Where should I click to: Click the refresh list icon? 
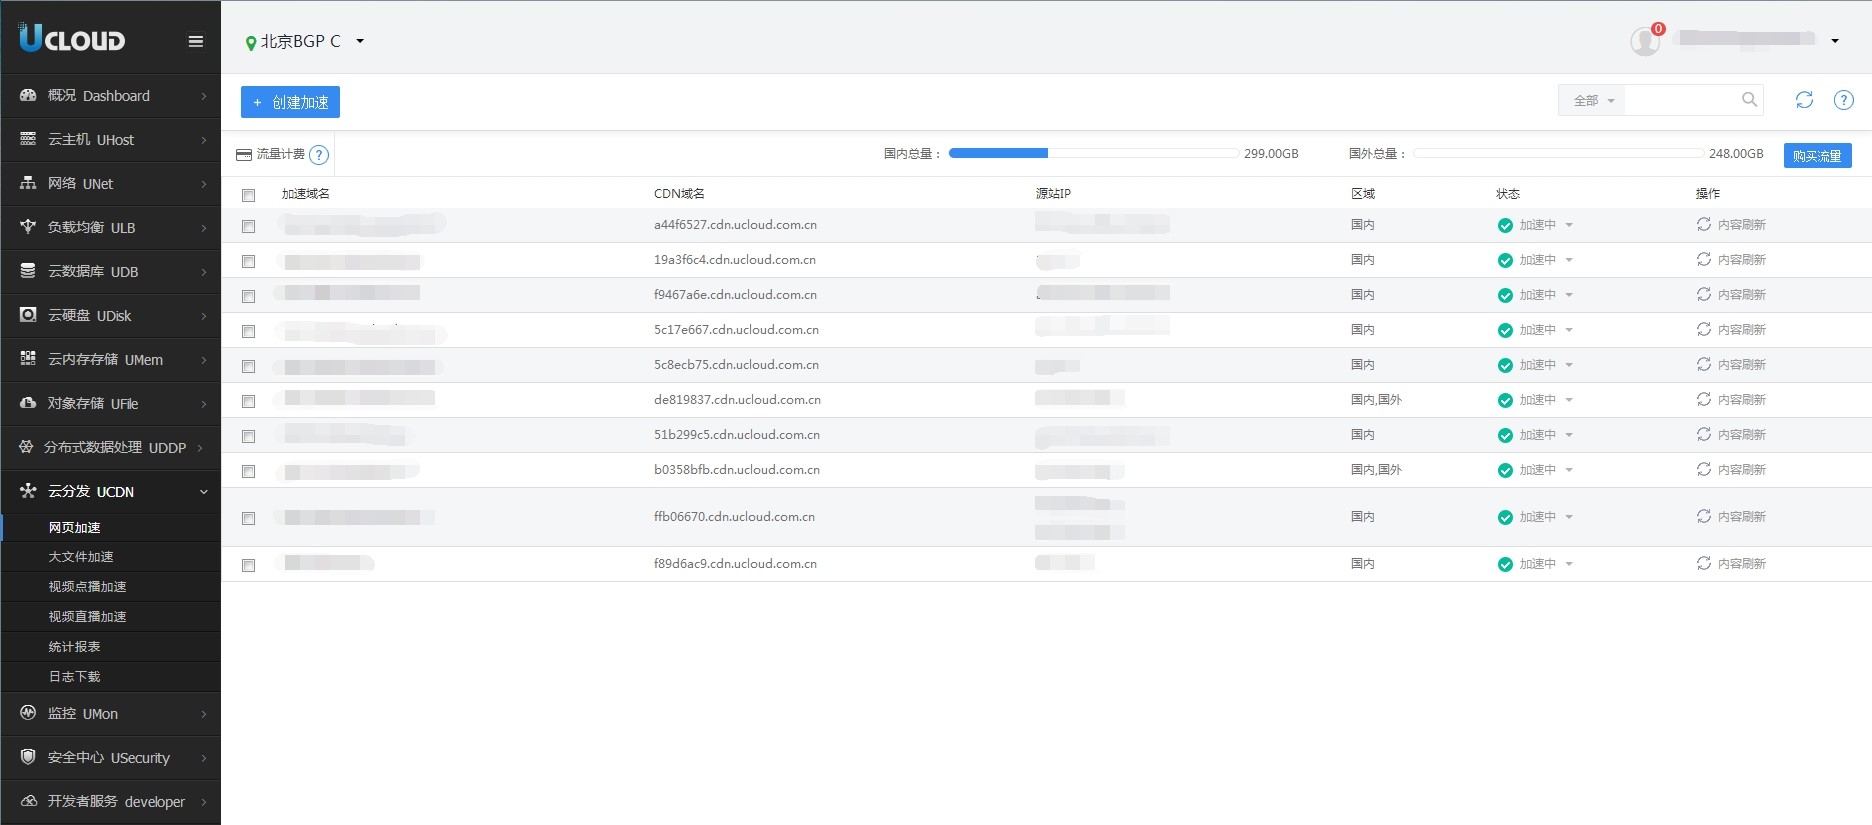click(x=1804, y=100)
